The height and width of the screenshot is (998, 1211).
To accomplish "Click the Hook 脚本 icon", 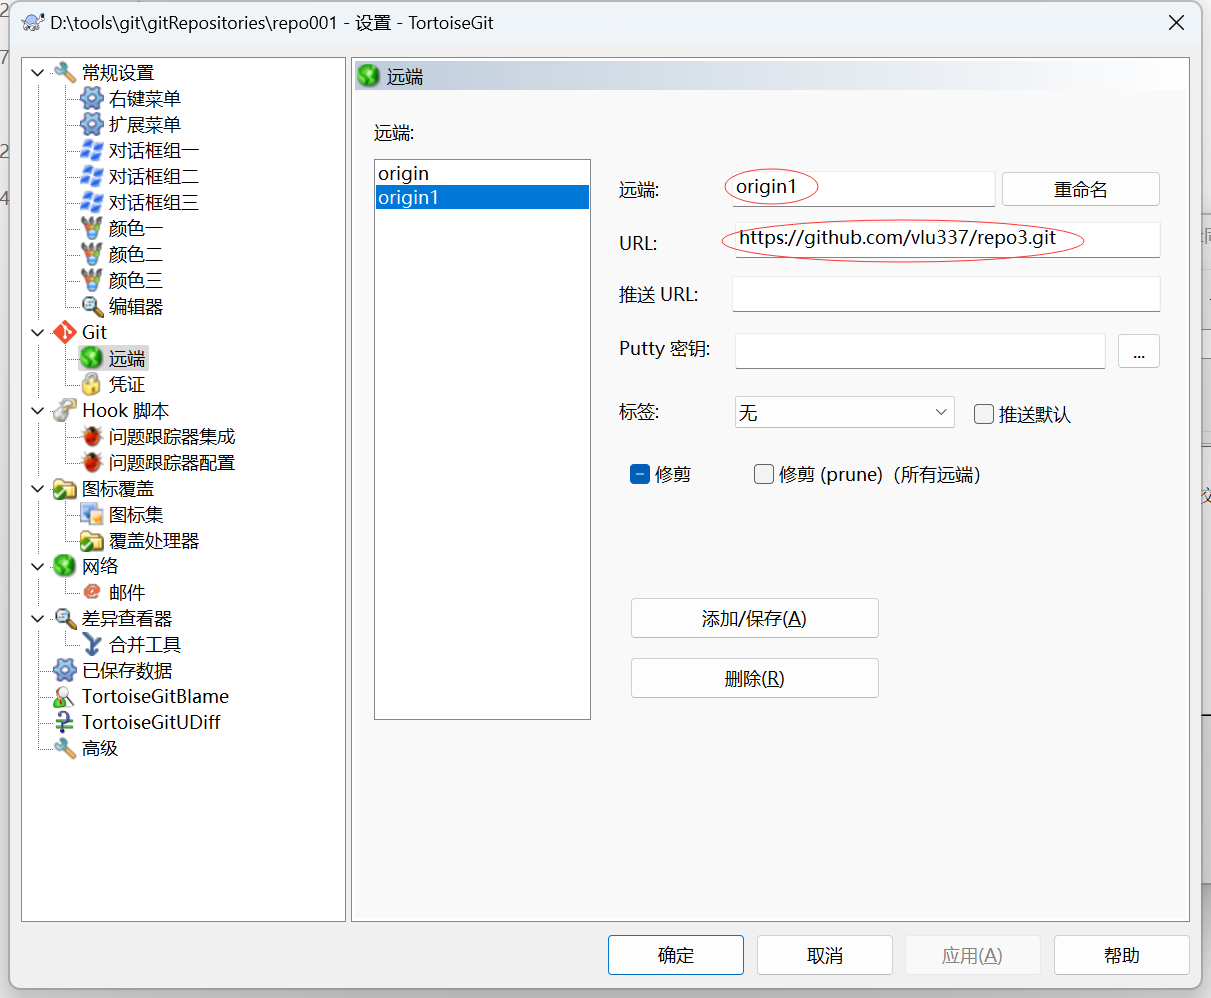I will (65, 410).
